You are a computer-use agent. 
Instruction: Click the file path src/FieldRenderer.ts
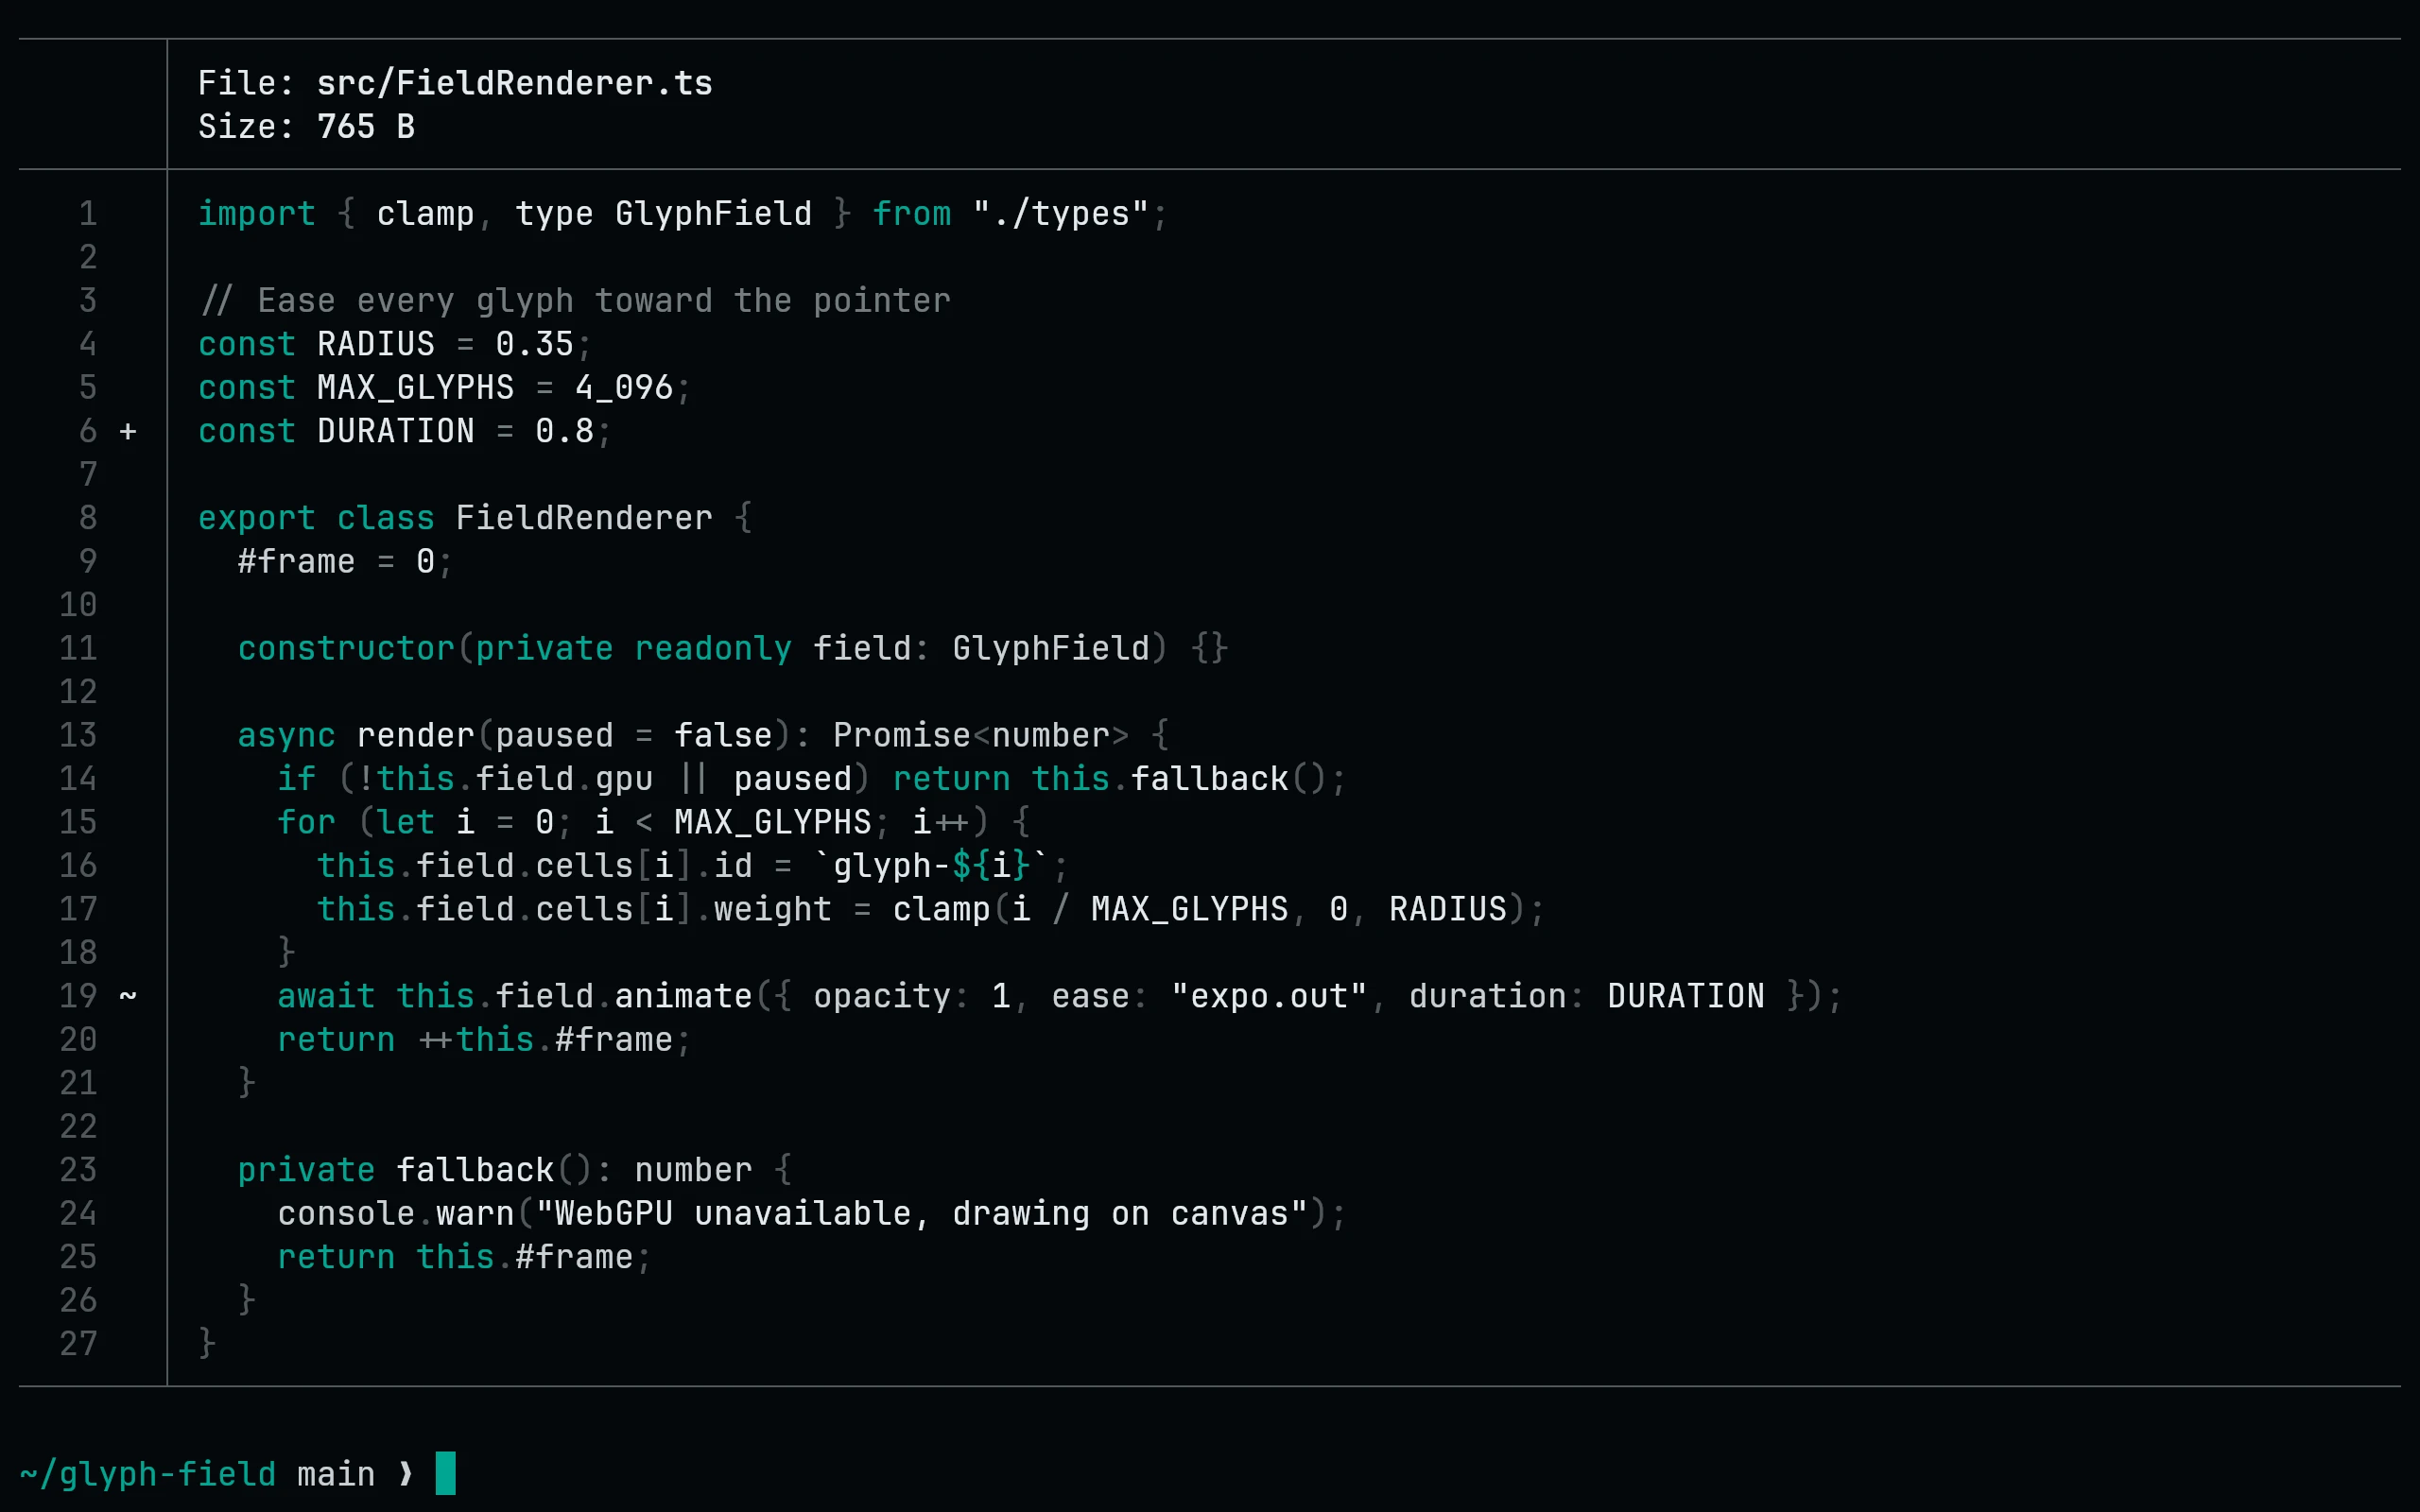(x=514, y=83)
